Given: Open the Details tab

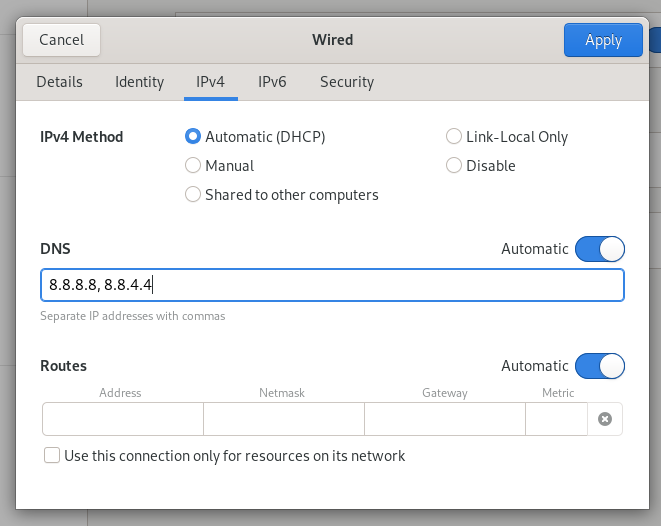Looking at the screenshot, I should 59,82.
